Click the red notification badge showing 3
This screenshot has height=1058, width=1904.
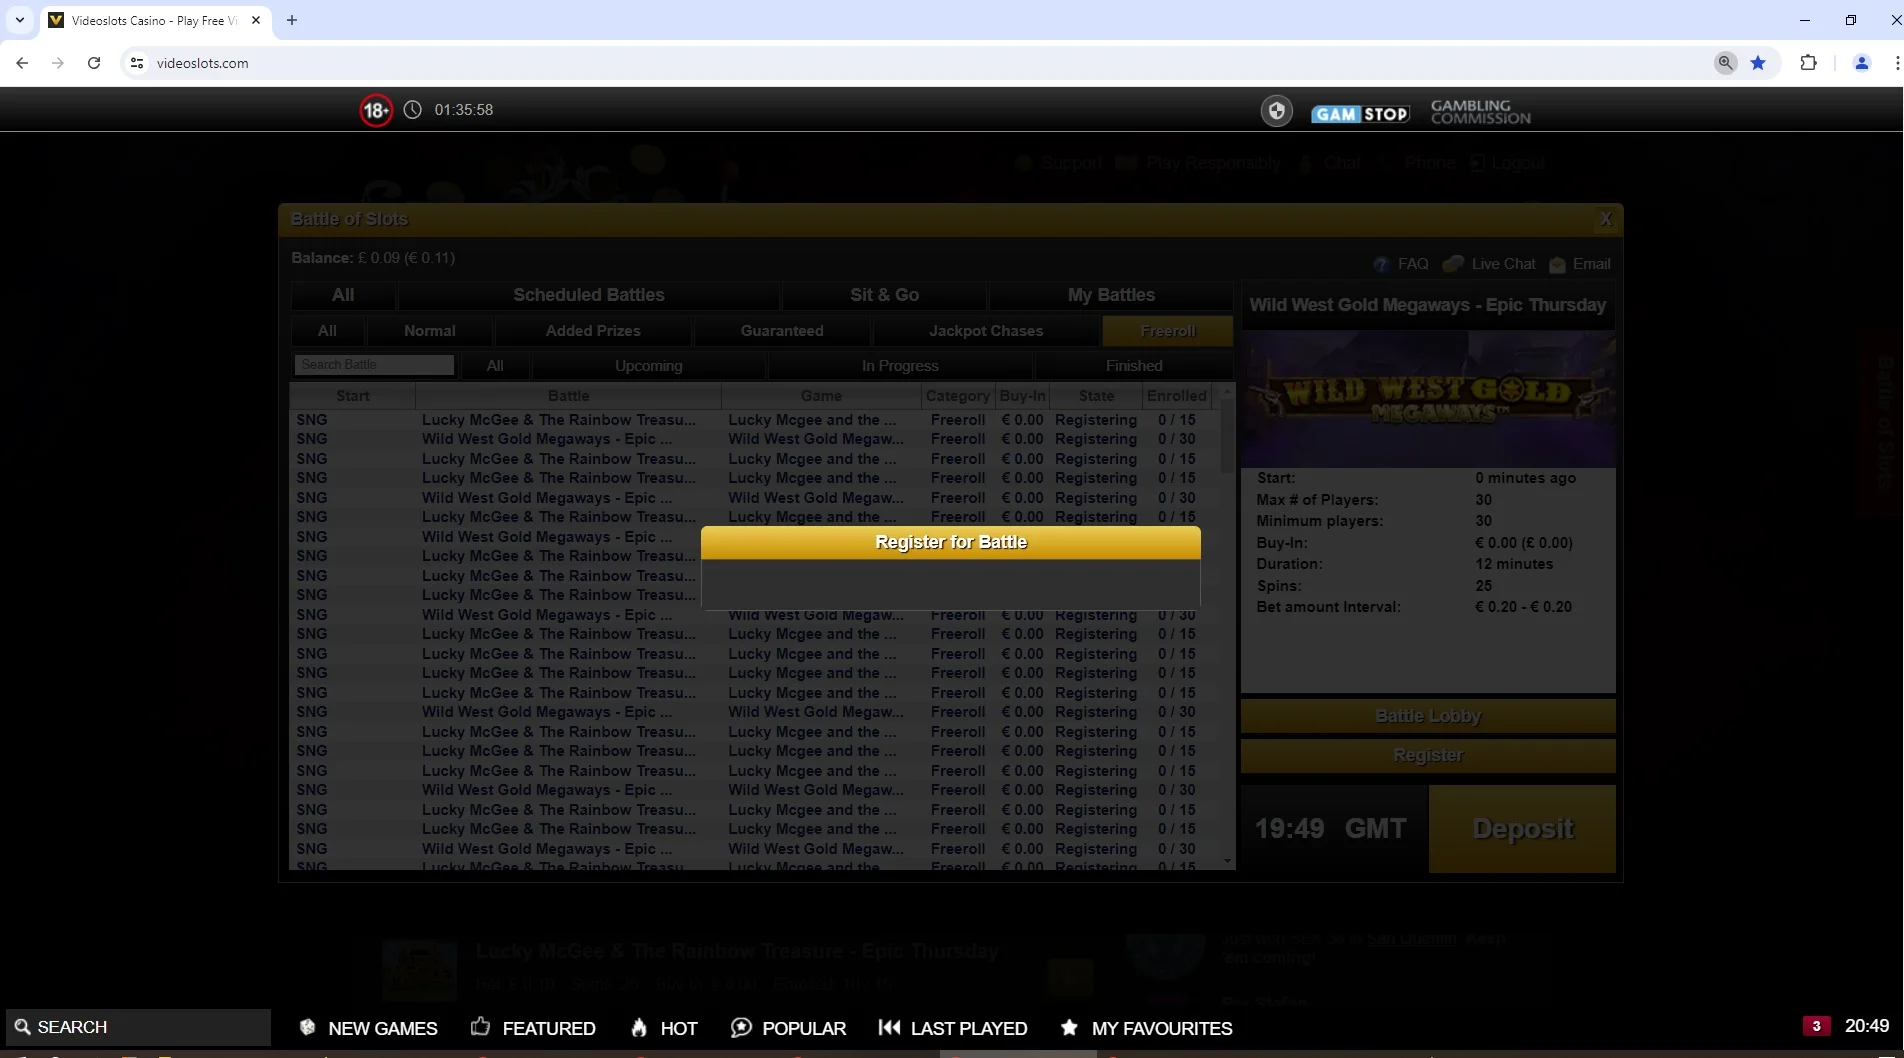pos(1816,1026)
